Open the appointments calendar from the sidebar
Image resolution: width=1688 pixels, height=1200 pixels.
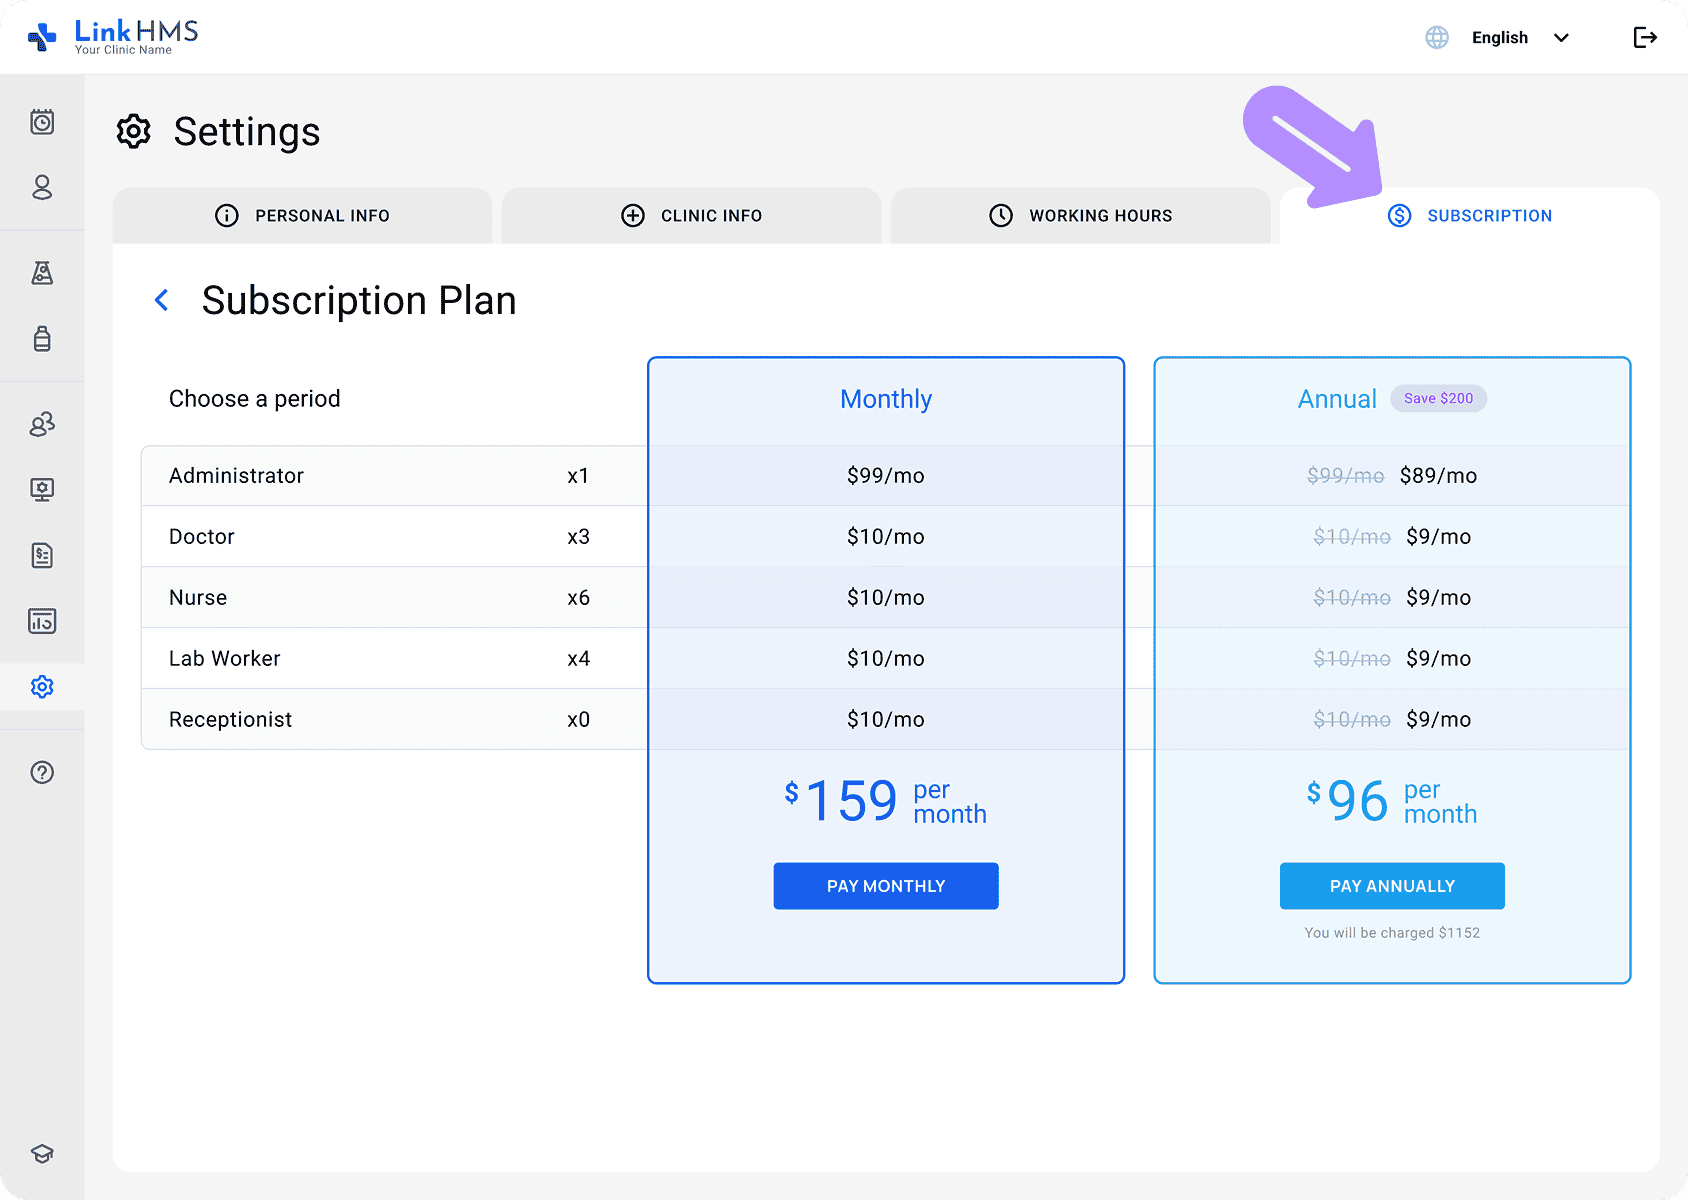point(42,122)
